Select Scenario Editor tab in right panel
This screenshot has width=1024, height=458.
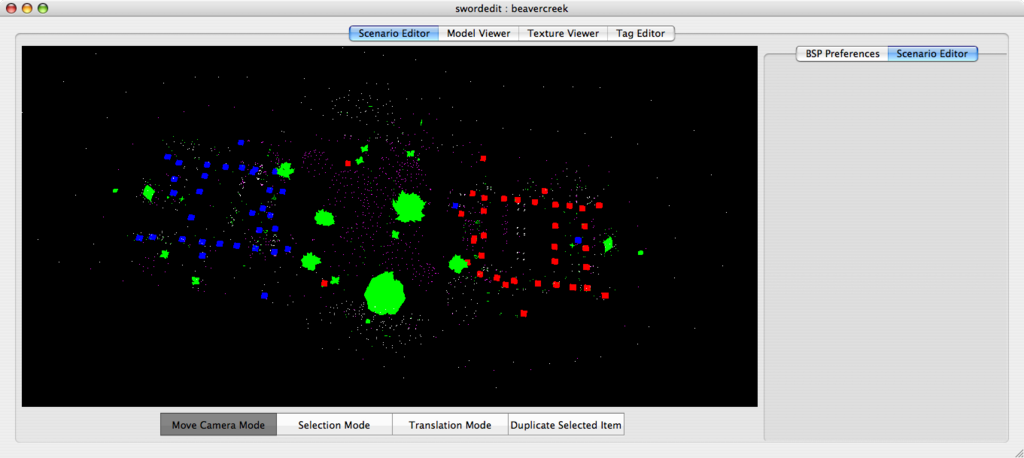[x=932, y=54]
